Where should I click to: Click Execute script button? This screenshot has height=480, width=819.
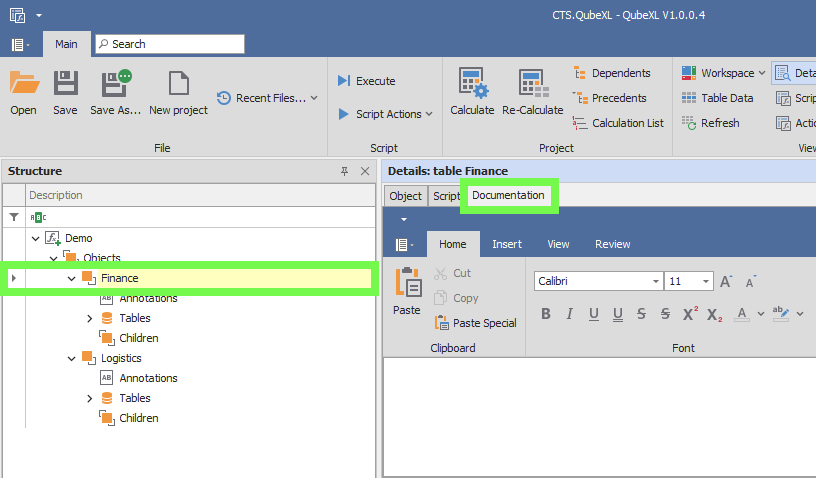tap(366, 81)
